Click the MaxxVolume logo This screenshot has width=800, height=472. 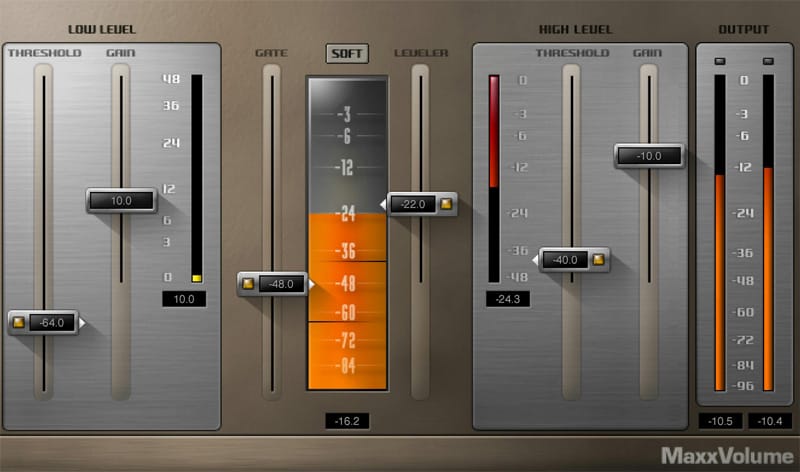coord(727,456)
